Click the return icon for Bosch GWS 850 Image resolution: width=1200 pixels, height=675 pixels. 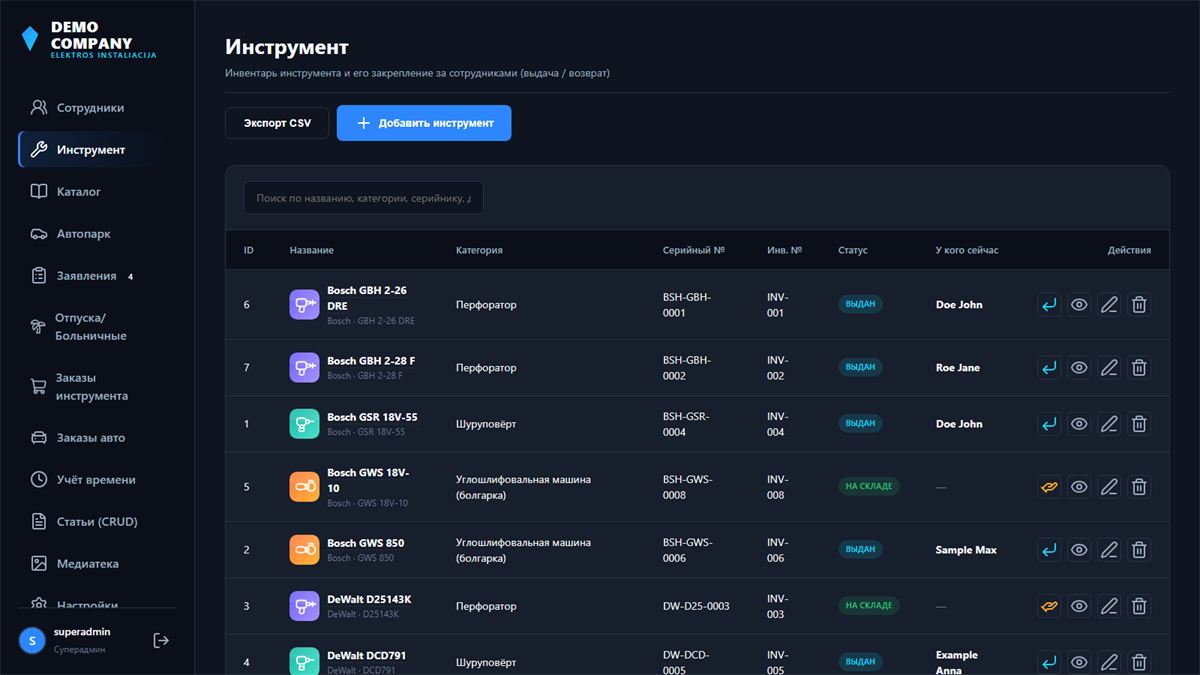click(1049, 550)
